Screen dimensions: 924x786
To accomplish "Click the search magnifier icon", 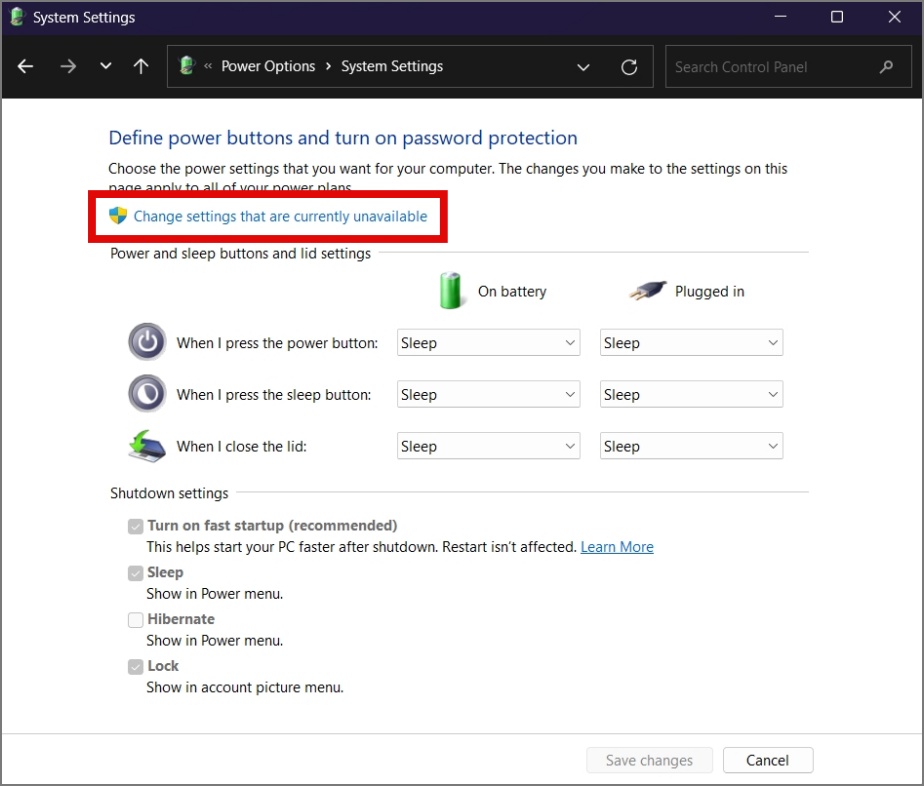I will (886, 67).
